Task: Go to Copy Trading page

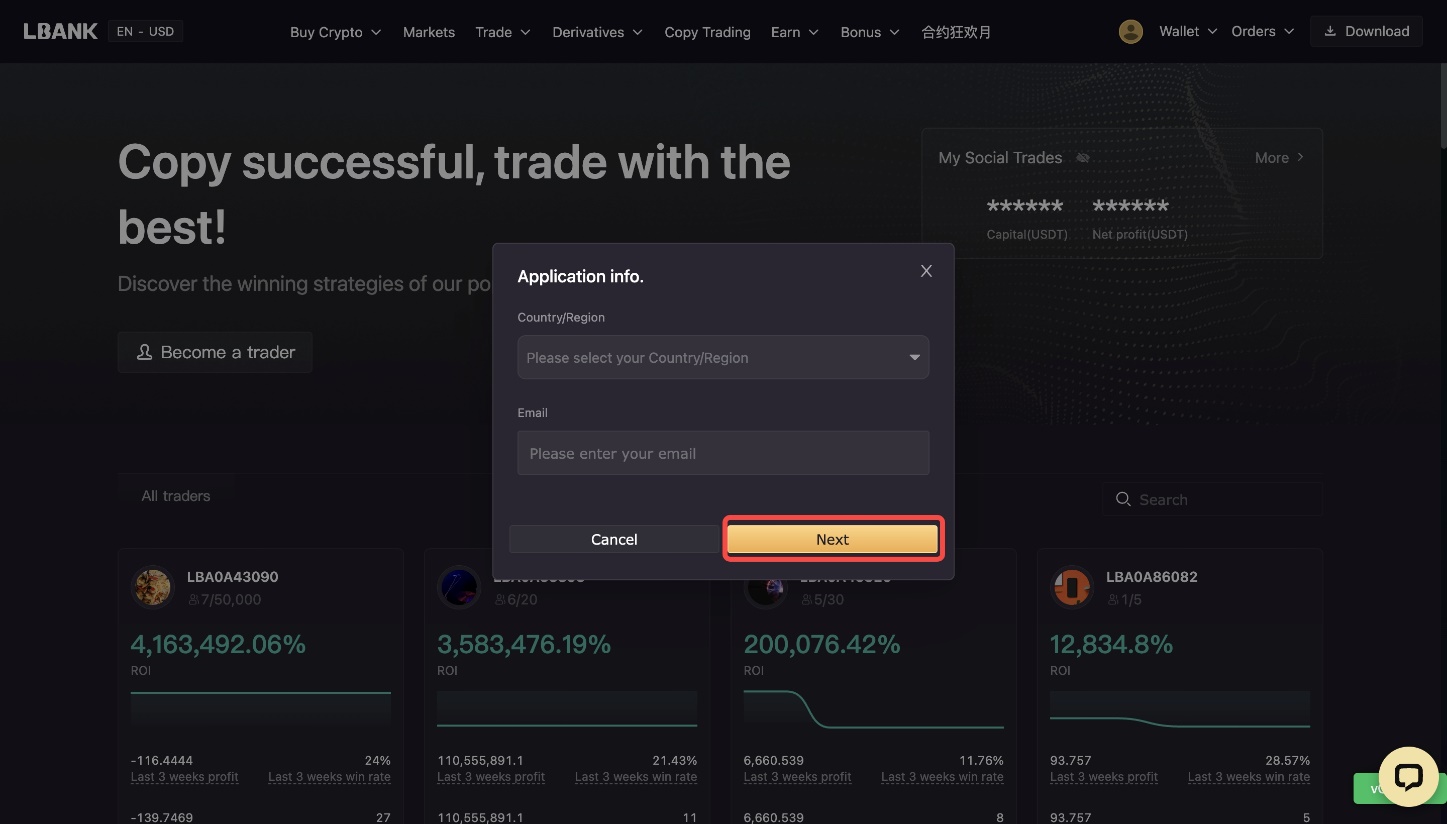Action: [707, 32]
